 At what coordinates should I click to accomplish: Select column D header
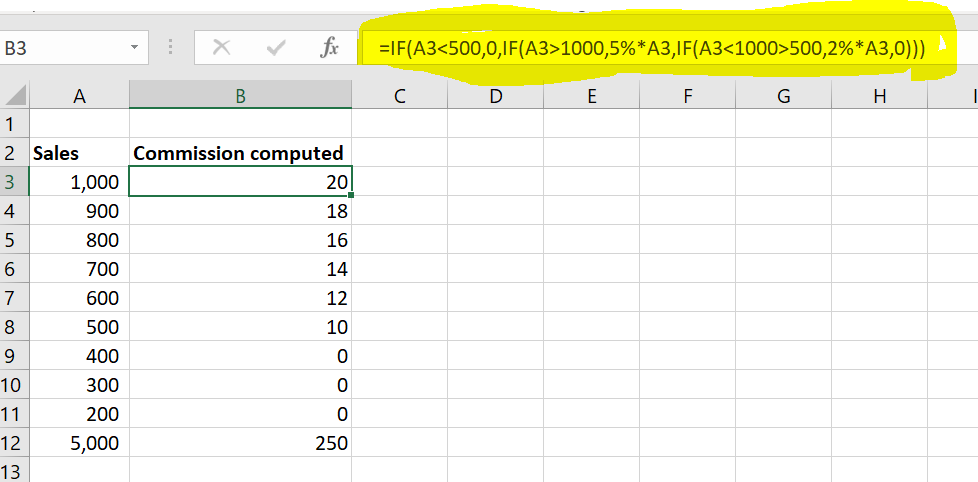[495, 95]
